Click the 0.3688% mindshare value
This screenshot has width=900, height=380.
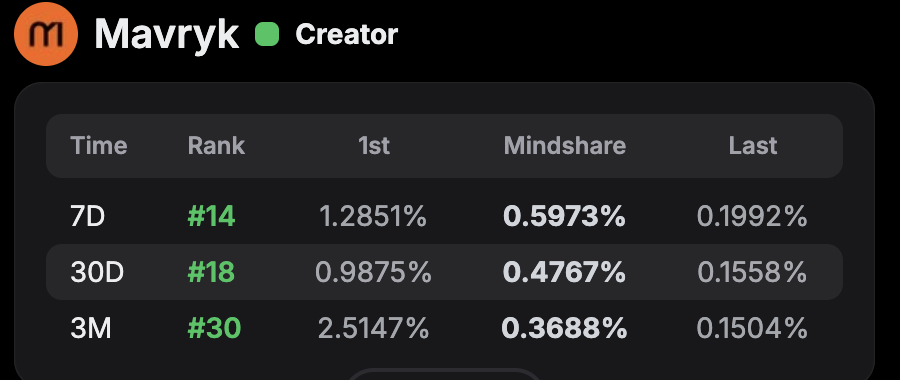pos(564,328)
